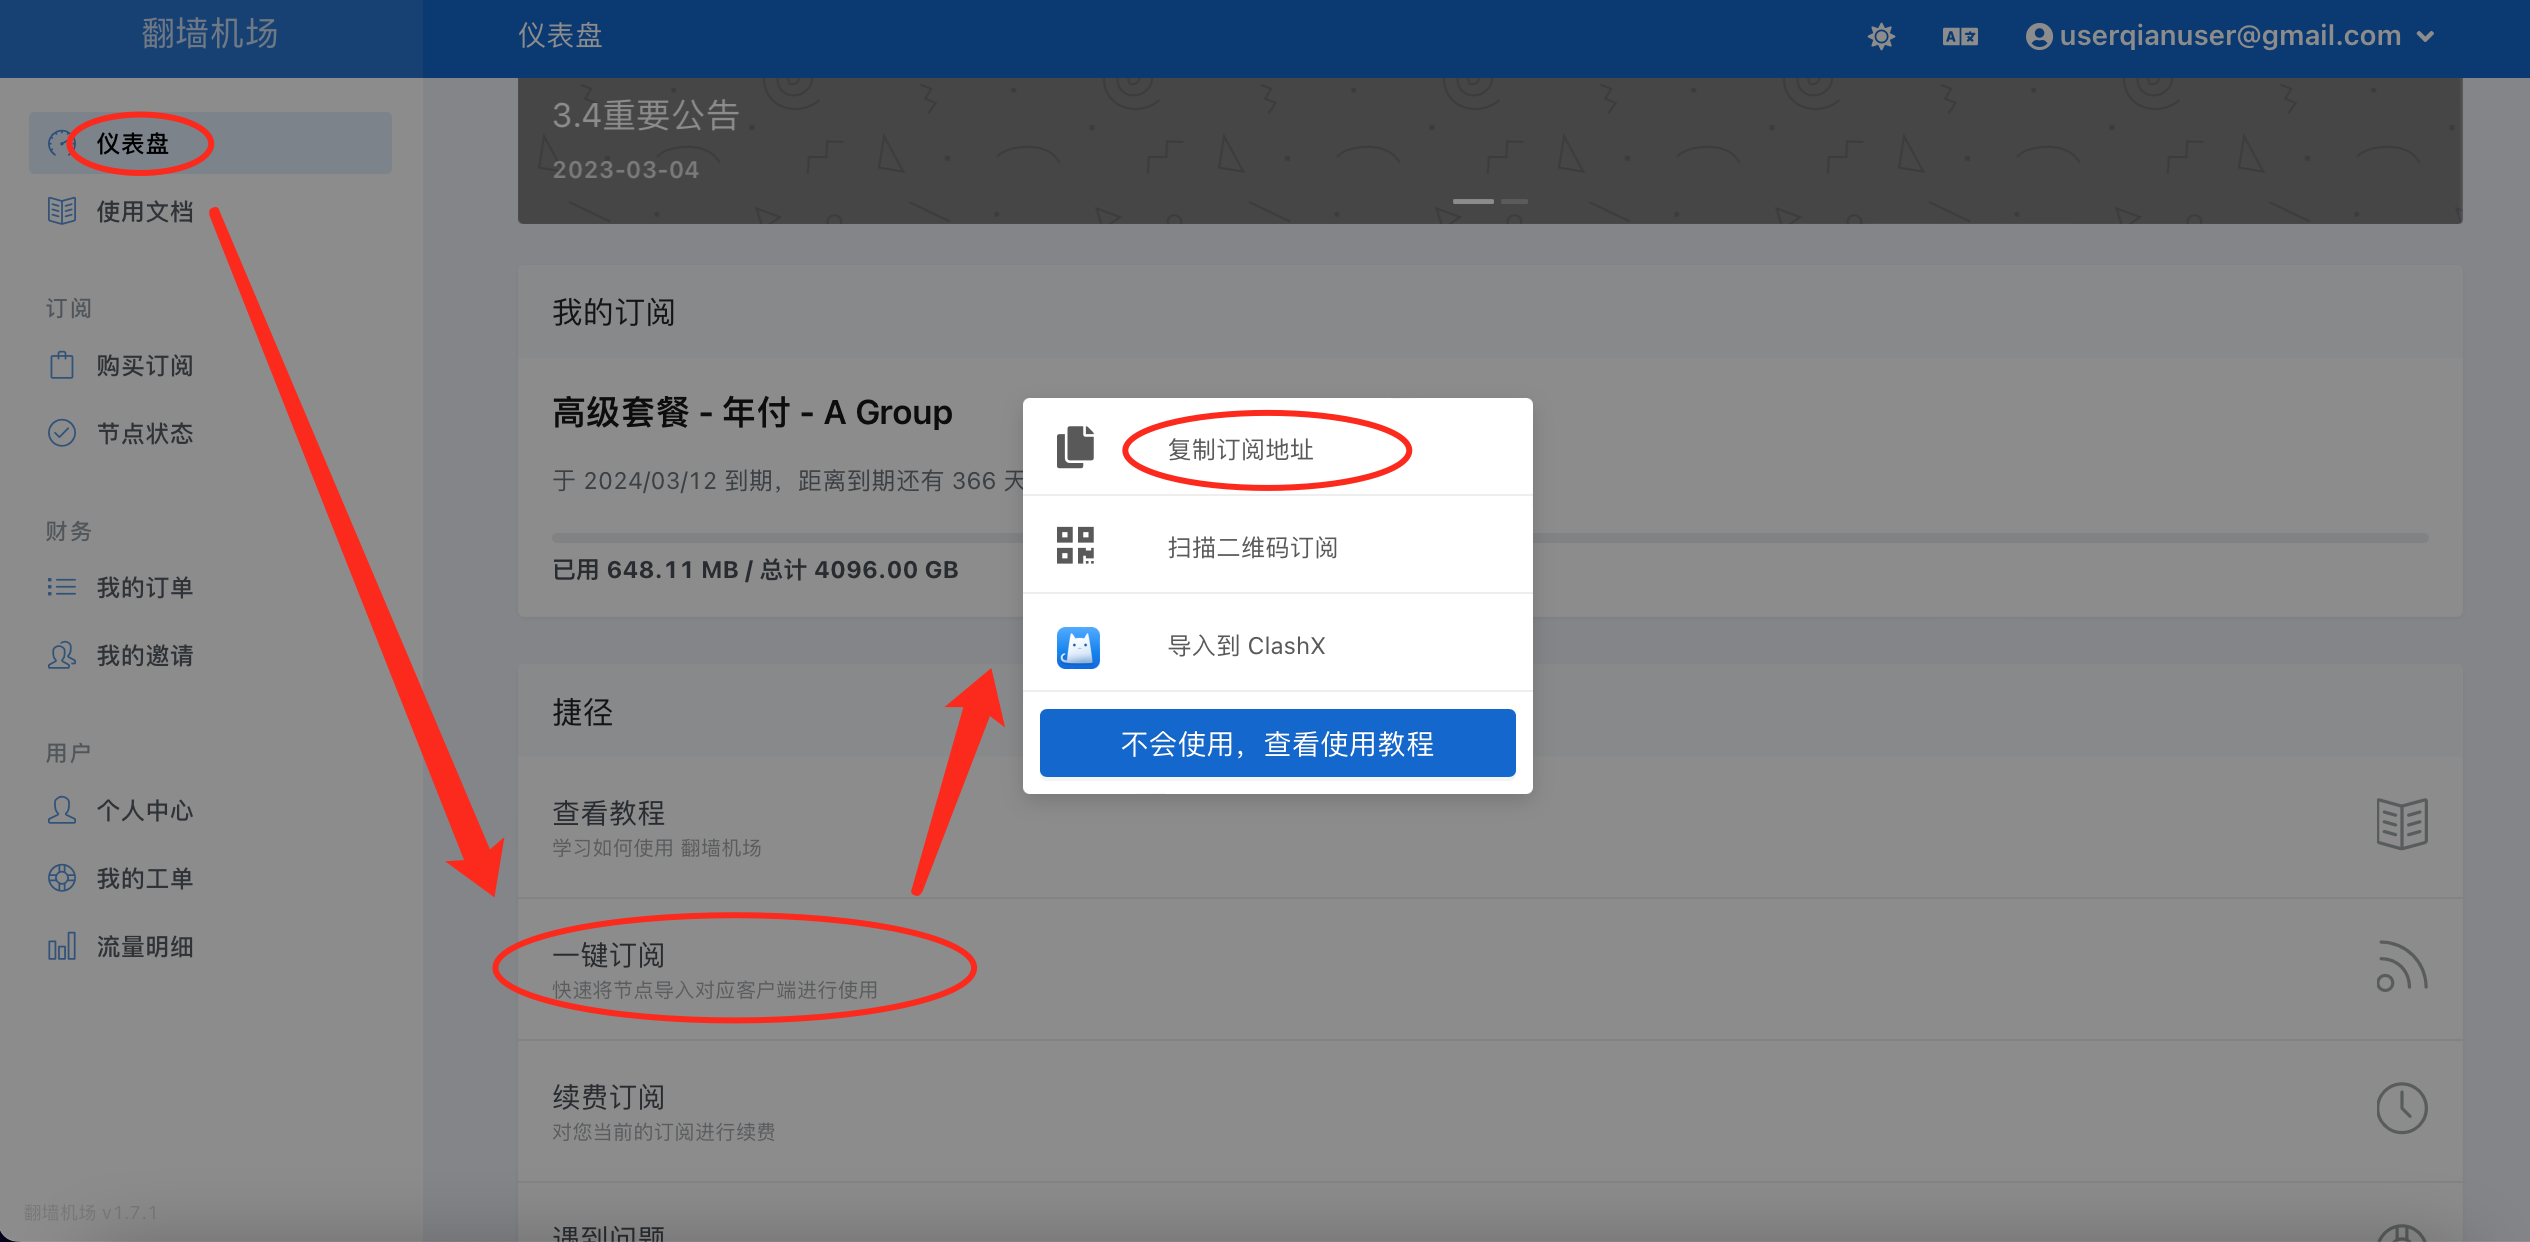Click 不会使用，查看使用教程 blue button
Image resolution: width=2530 pixels, height=1242 pixels.
(1277, 743)
